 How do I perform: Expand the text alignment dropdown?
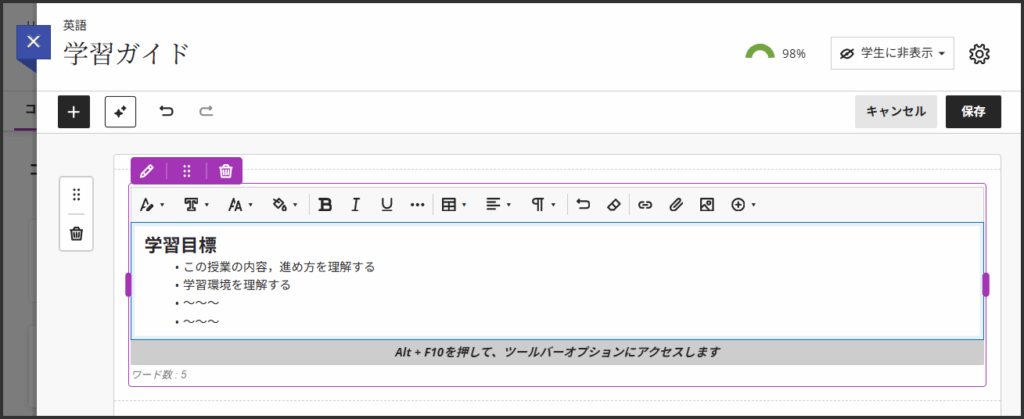tap(498, 204)
